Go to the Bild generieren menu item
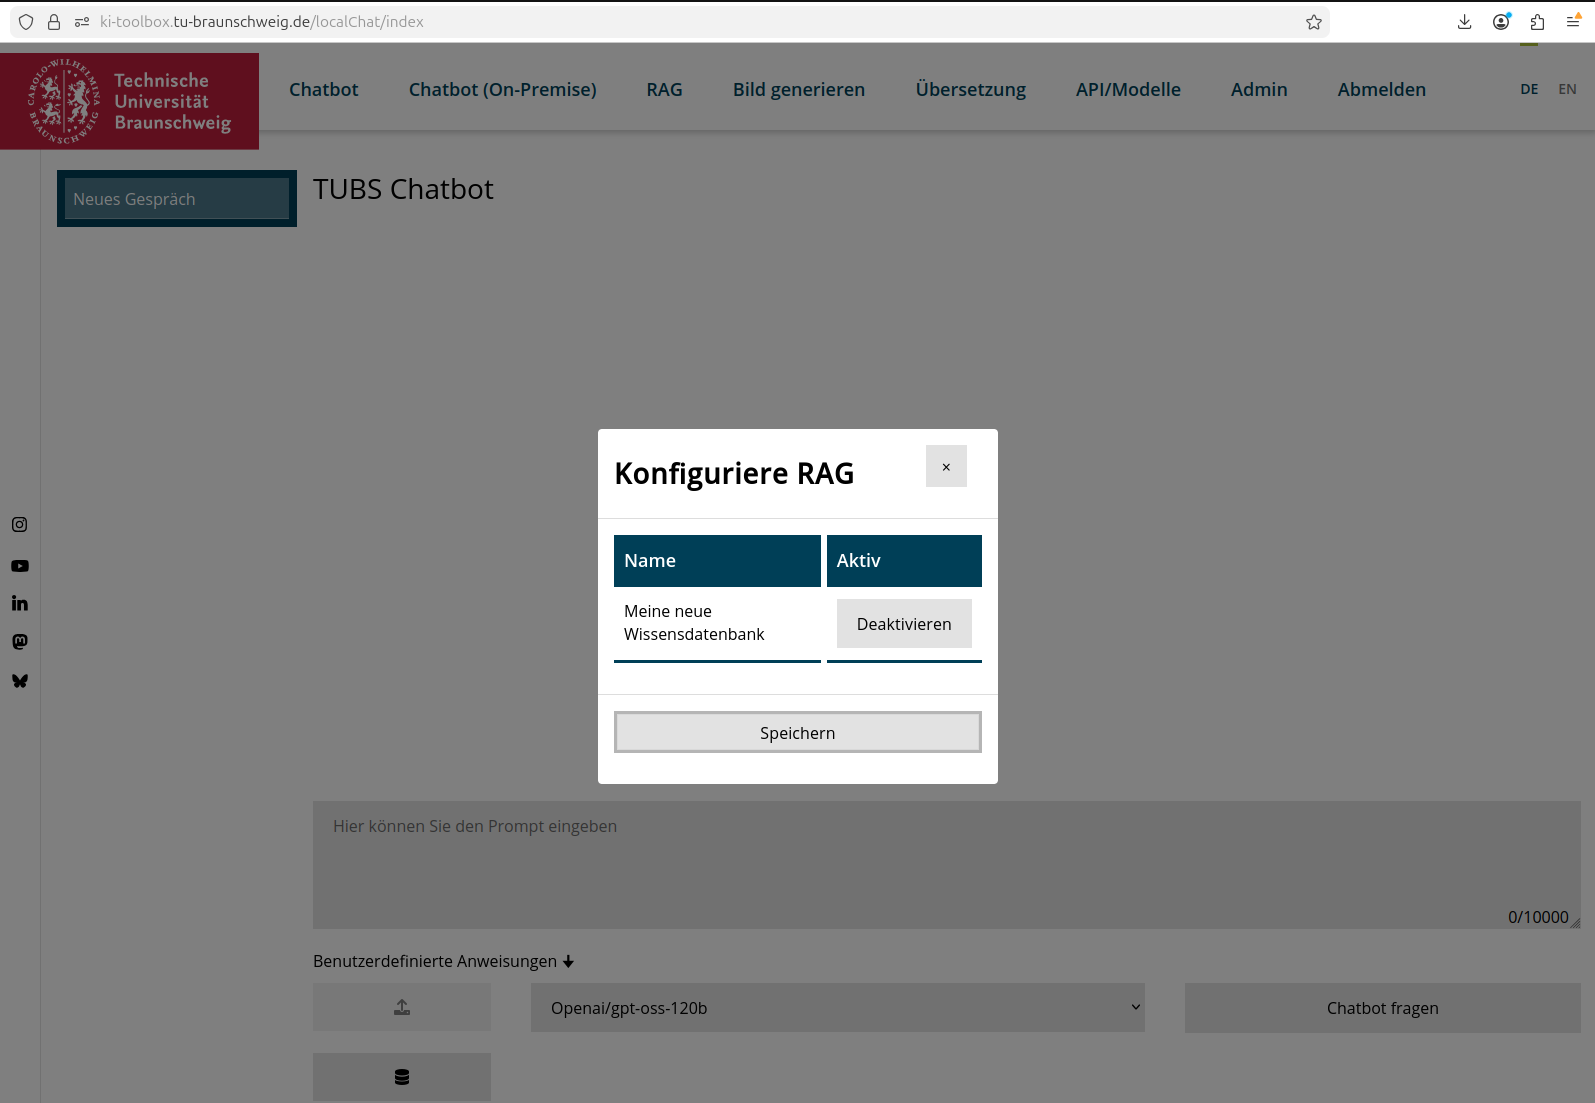The height and width of the screenshot is (1103, 1595). click(798, 90)
